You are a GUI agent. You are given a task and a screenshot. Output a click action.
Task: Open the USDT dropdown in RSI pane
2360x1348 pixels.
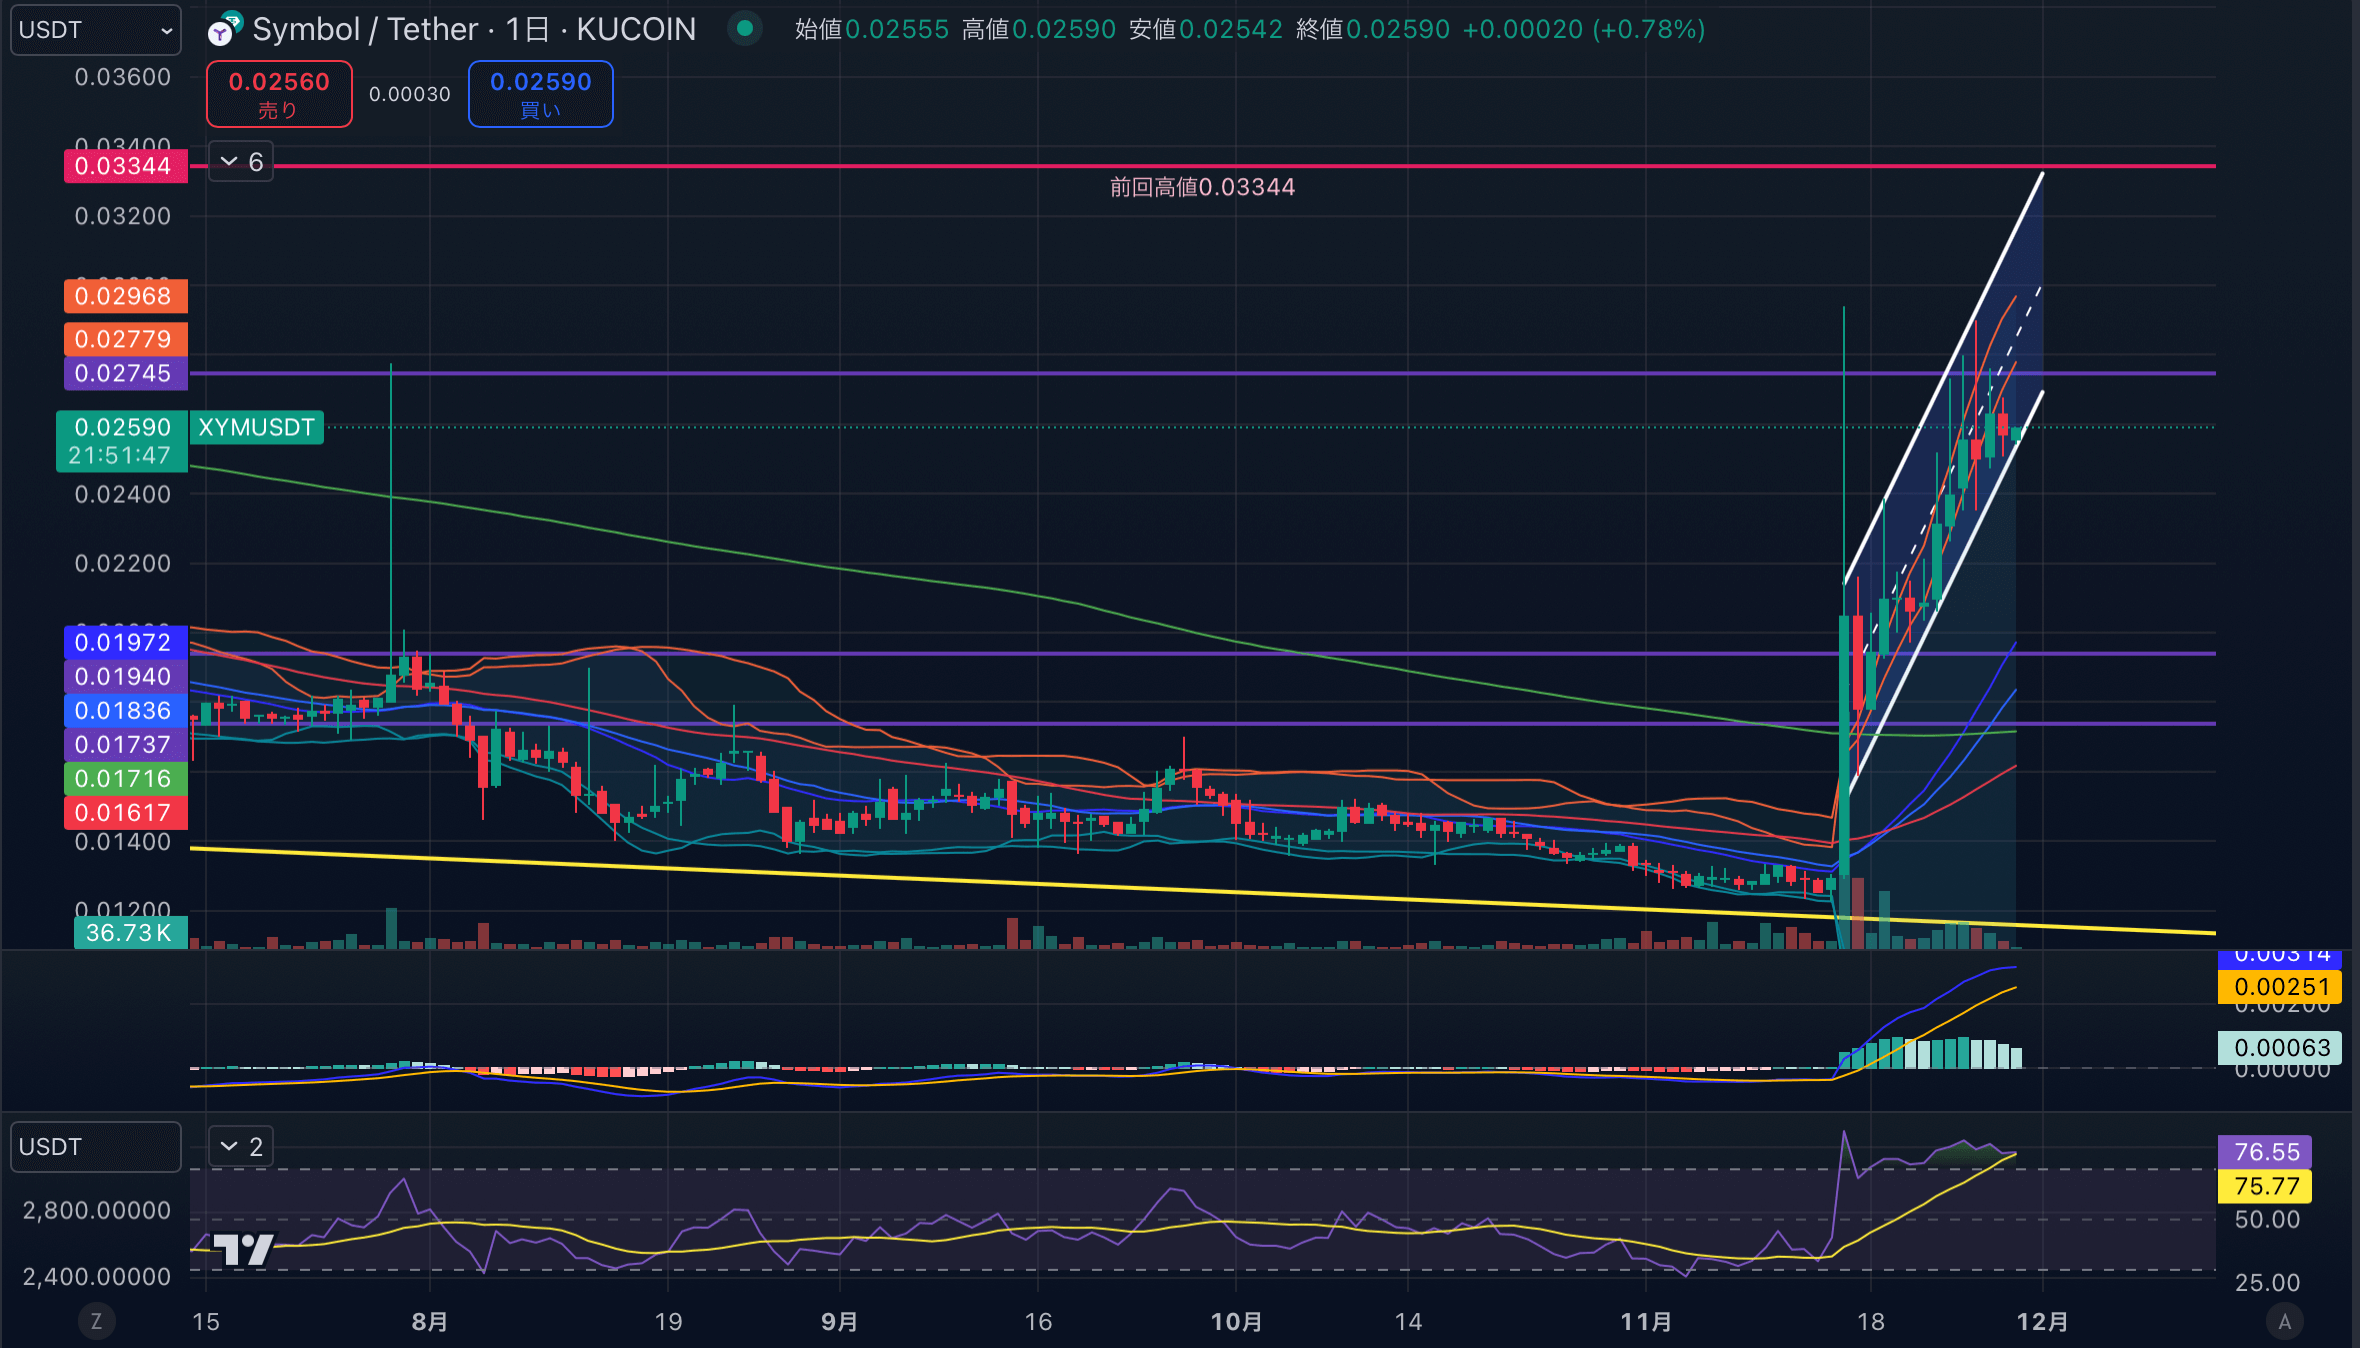[96, 1146]
